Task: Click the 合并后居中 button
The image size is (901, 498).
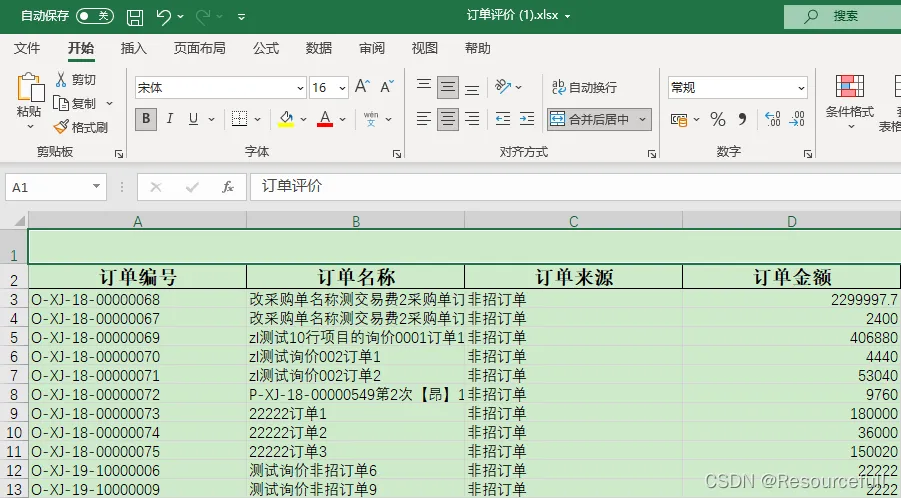Action: (599, 119)
